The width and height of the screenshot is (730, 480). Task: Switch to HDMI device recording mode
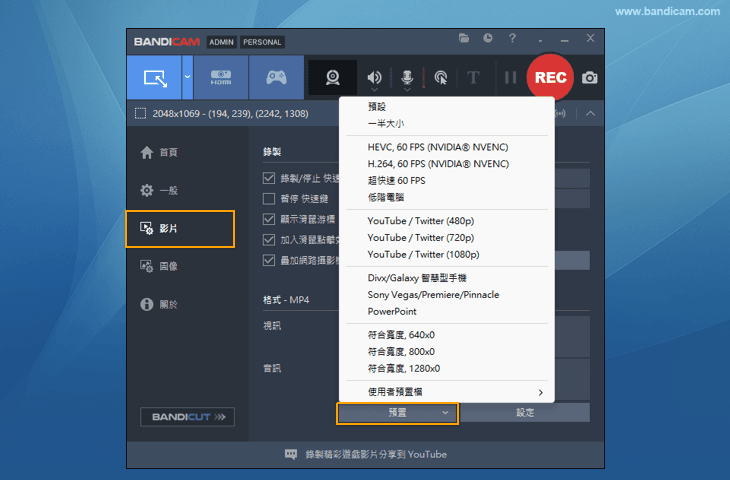click(x=221, y=77)
